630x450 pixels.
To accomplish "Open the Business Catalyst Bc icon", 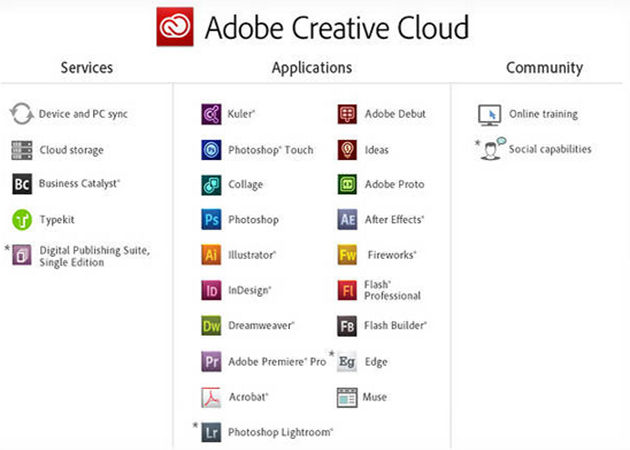I will click(22, 184).
